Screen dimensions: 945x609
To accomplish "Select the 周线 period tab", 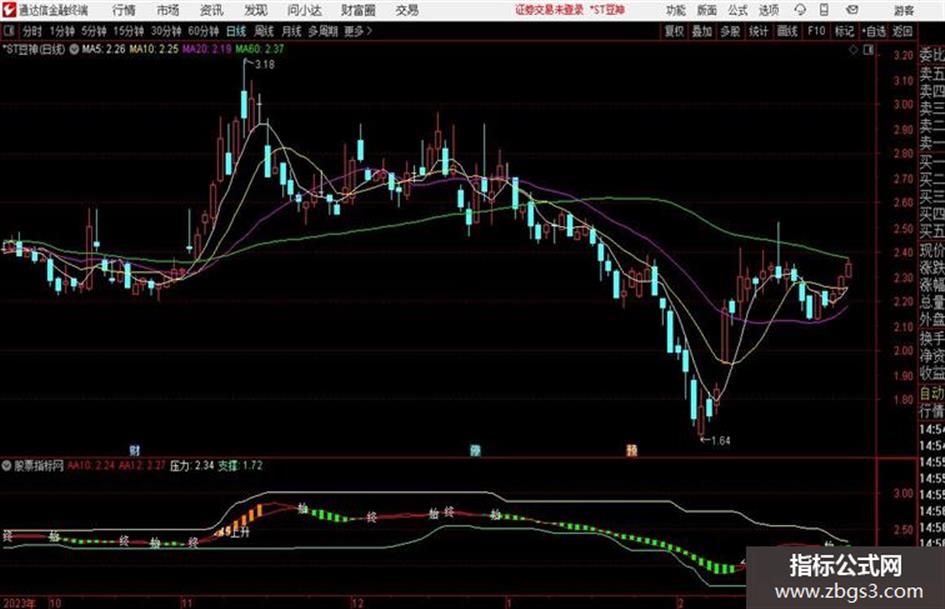I will (x=264, y=31).
